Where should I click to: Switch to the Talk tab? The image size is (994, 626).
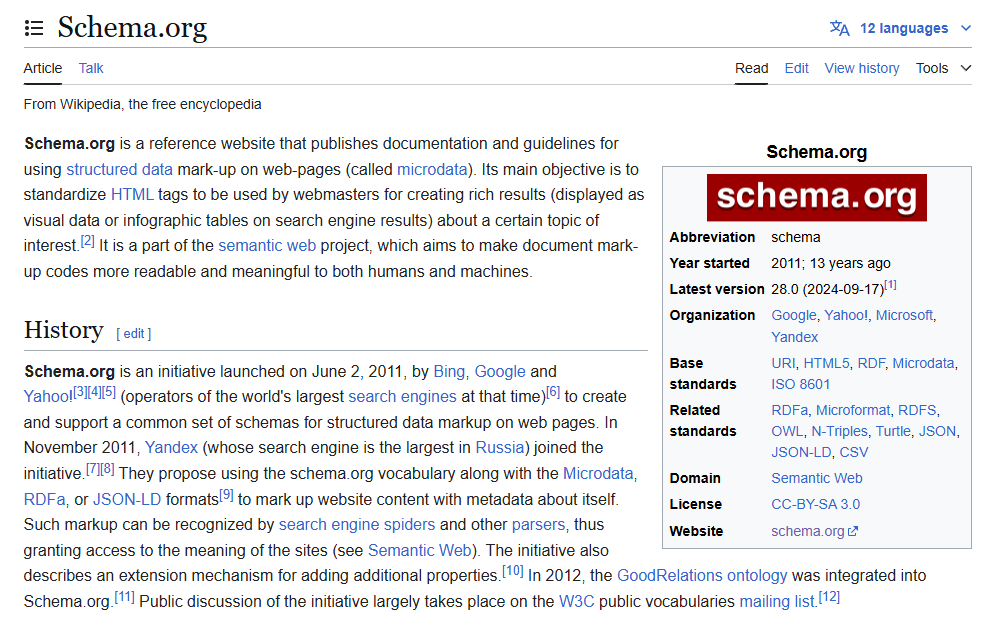91,68
